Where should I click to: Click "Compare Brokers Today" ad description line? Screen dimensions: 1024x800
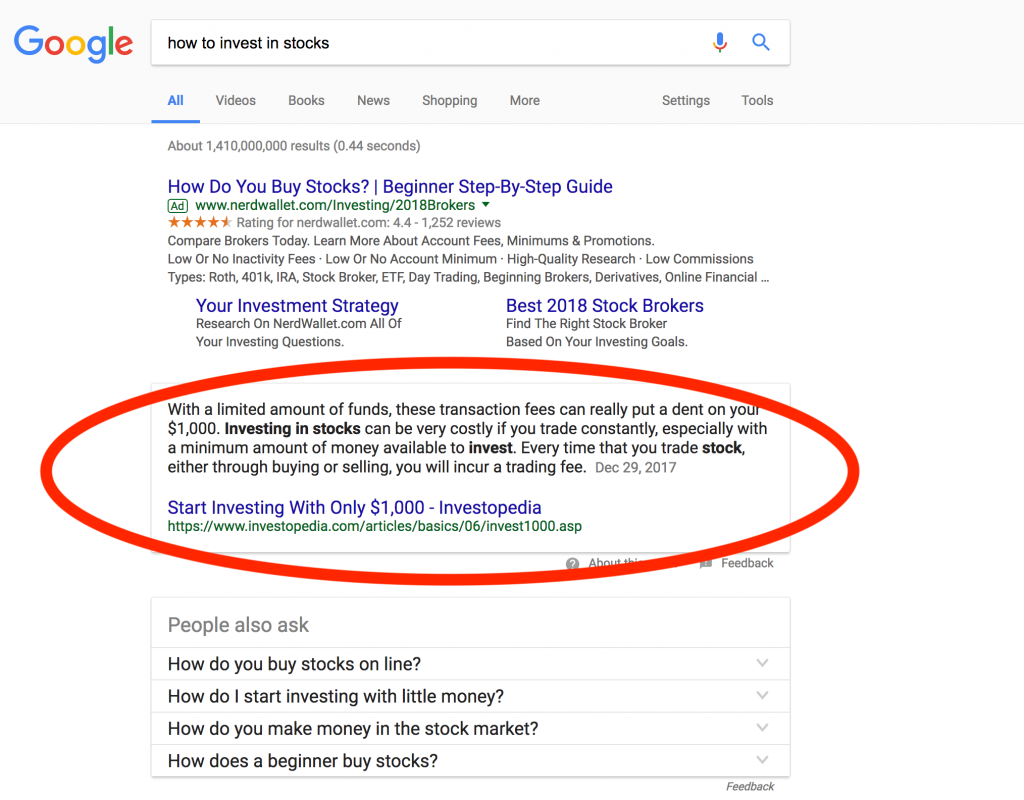[x=411, y=241]
